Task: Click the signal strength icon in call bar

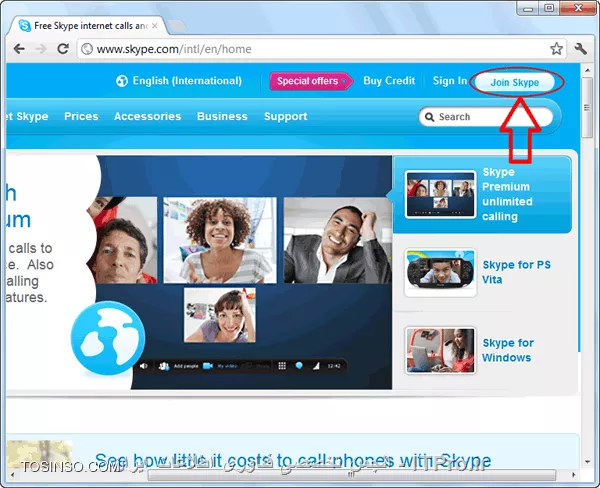Action: [x=316, y=366]
